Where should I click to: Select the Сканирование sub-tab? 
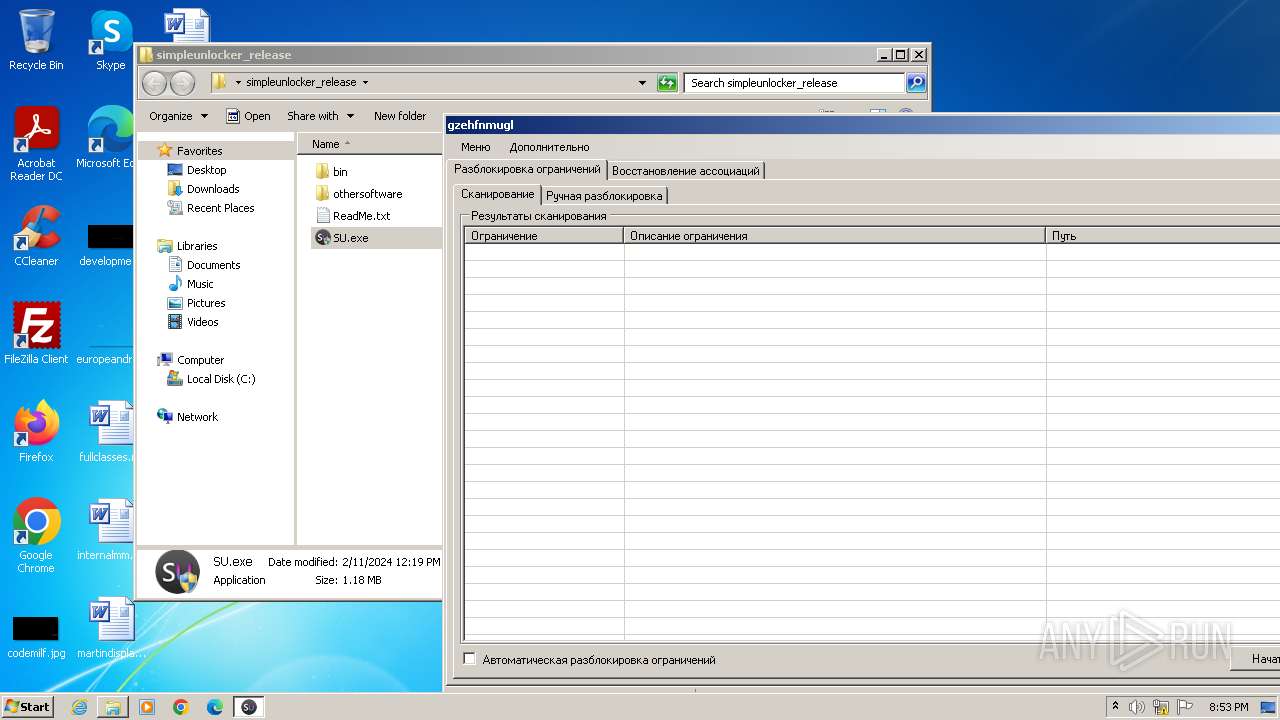497,194
